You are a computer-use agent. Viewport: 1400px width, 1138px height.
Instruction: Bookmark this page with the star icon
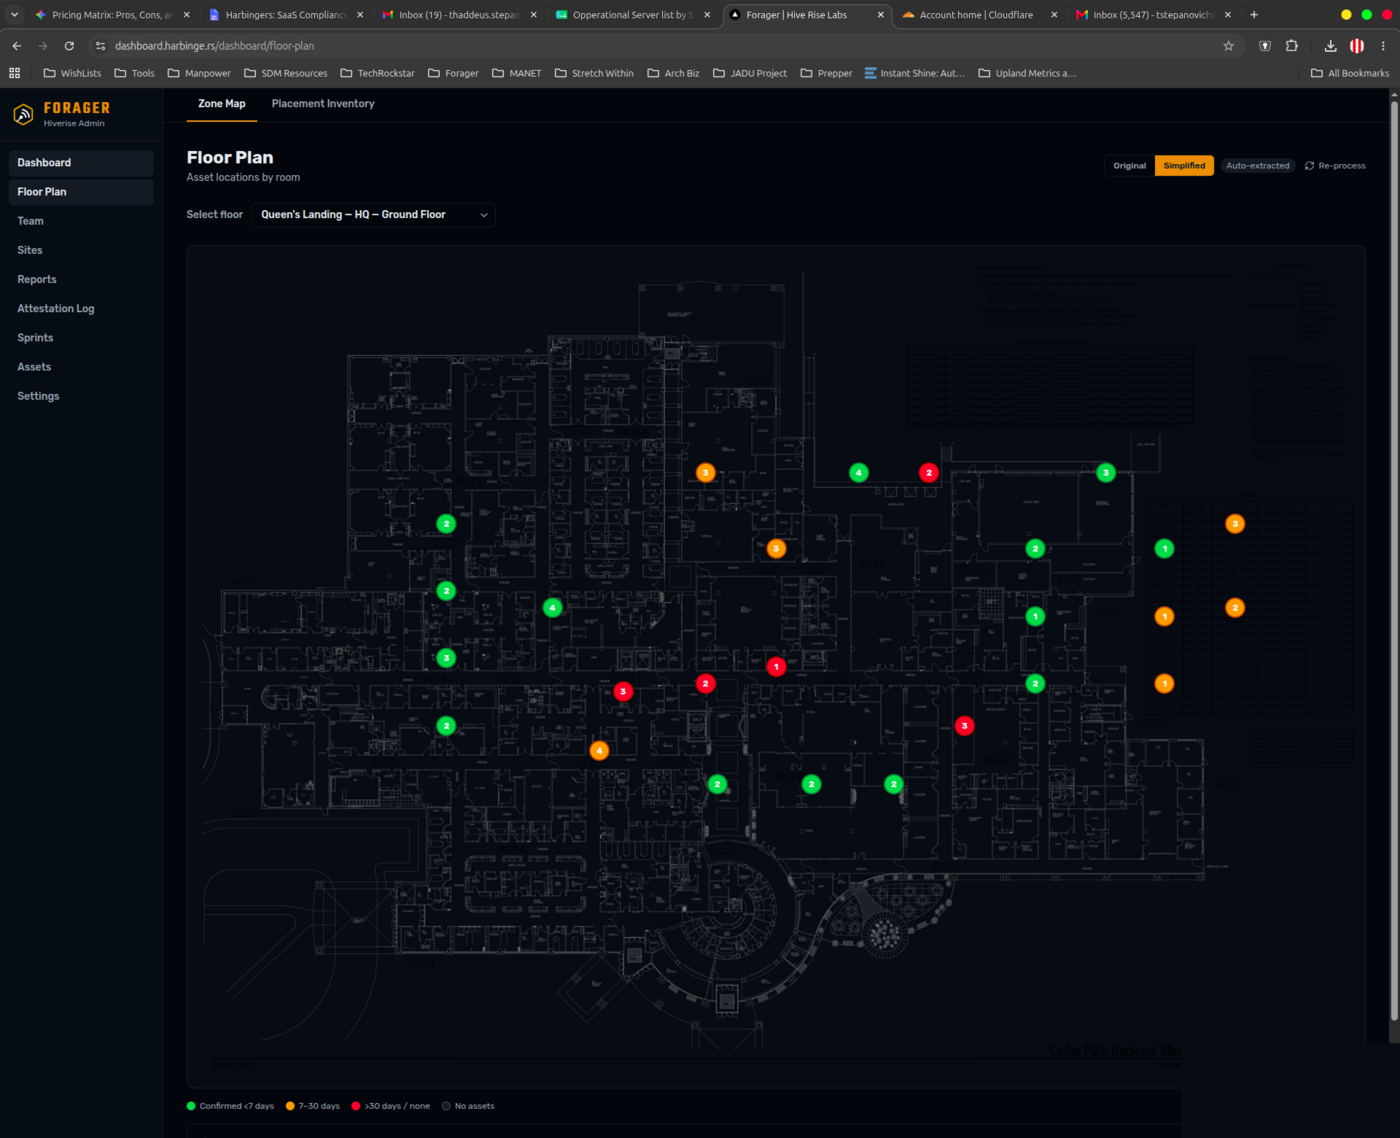click(x=1228, y=46)
